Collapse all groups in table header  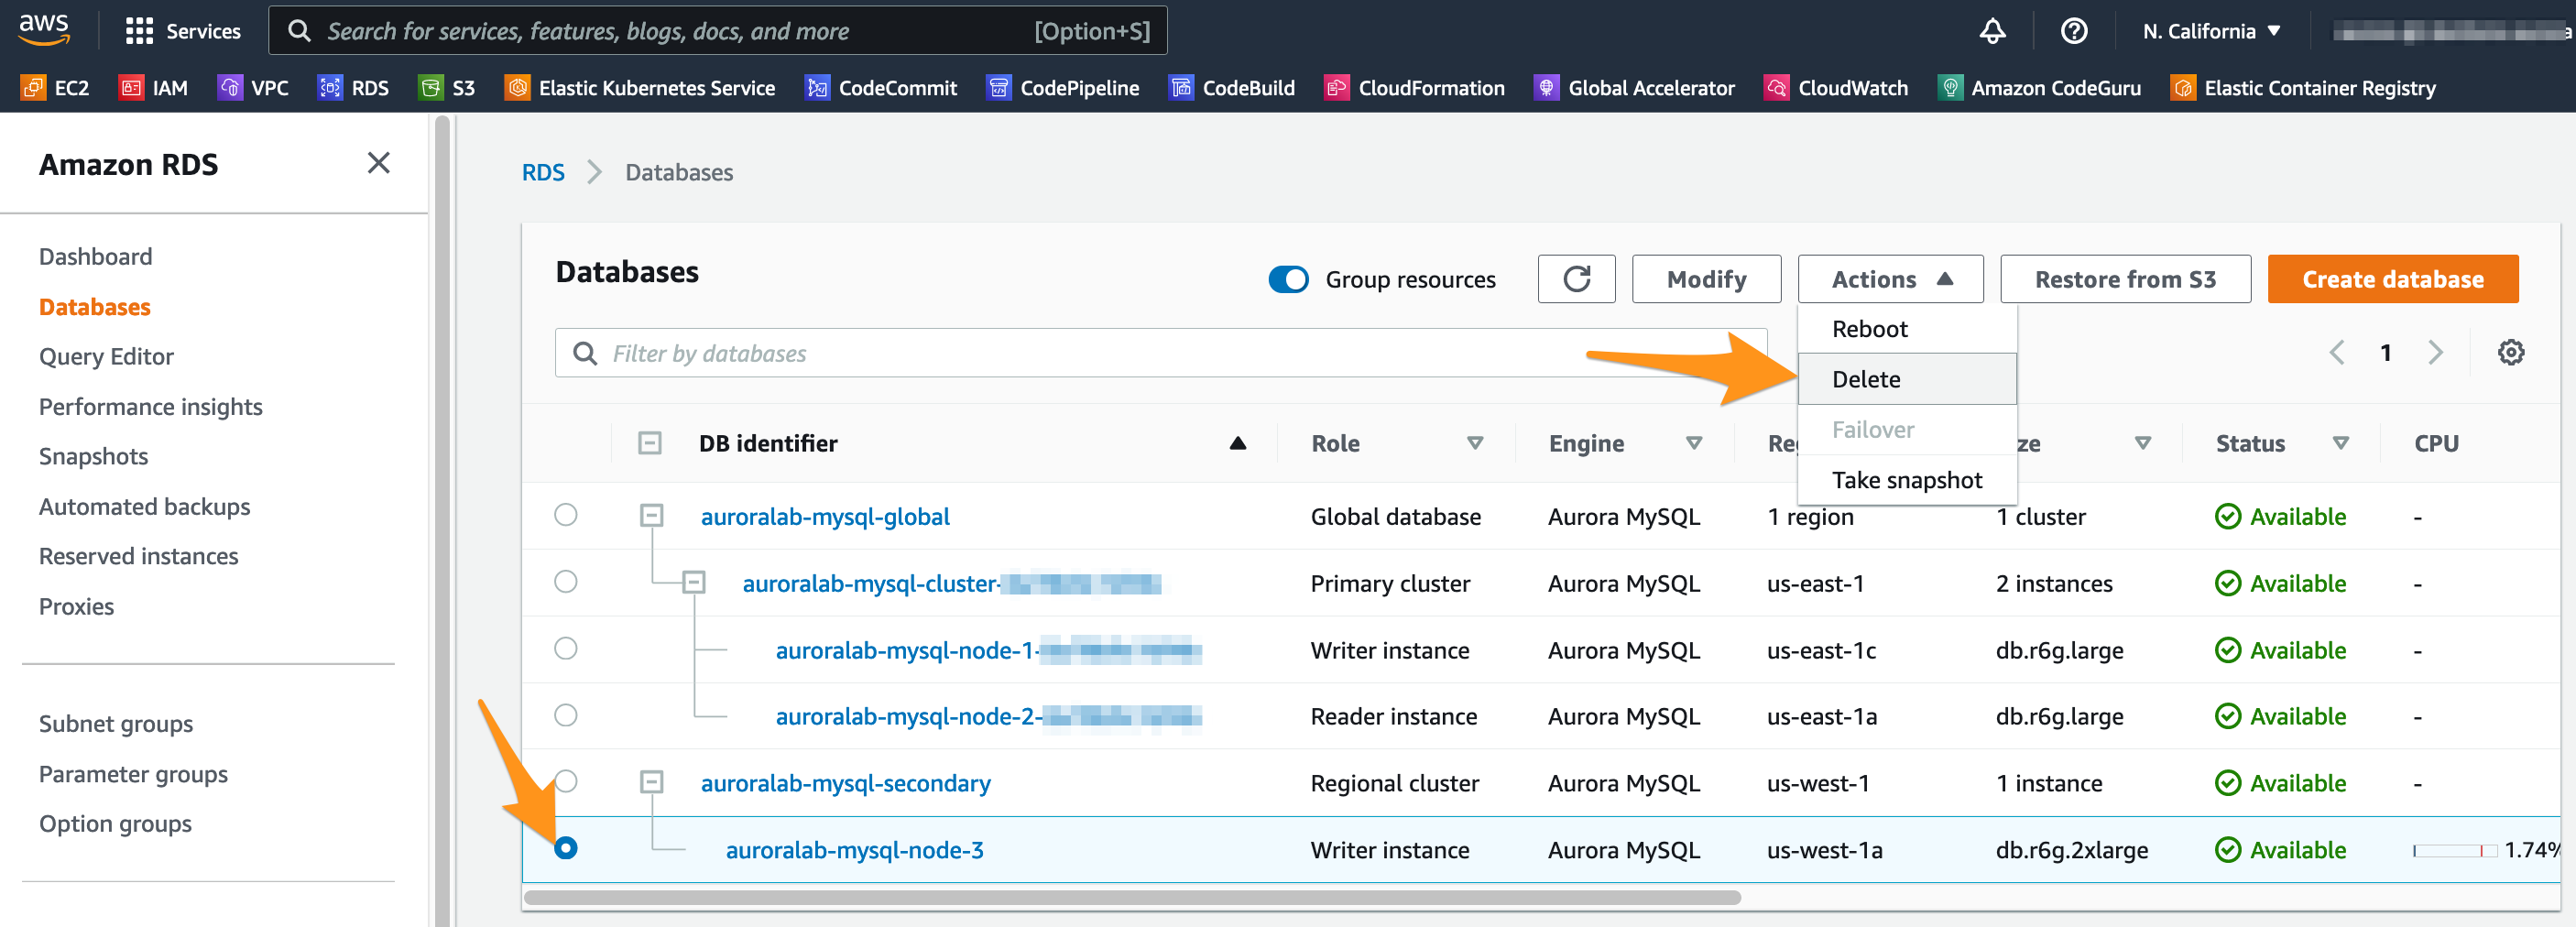[x=650, y=443]
